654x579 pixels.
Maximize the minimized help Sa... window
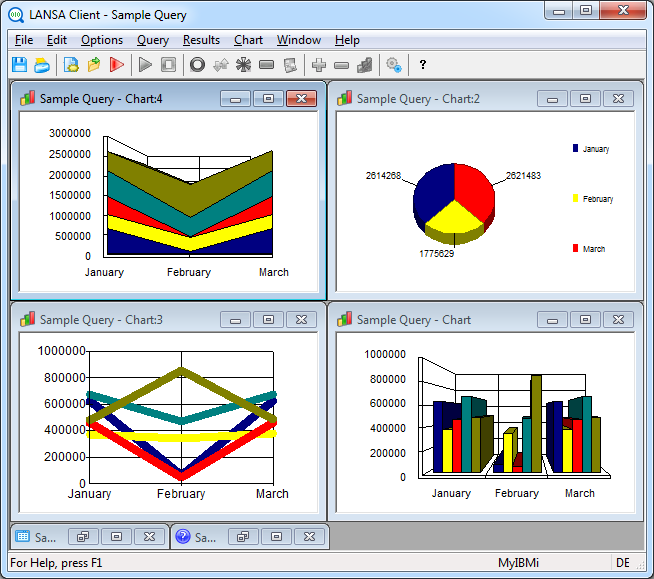tap(276, 536)
